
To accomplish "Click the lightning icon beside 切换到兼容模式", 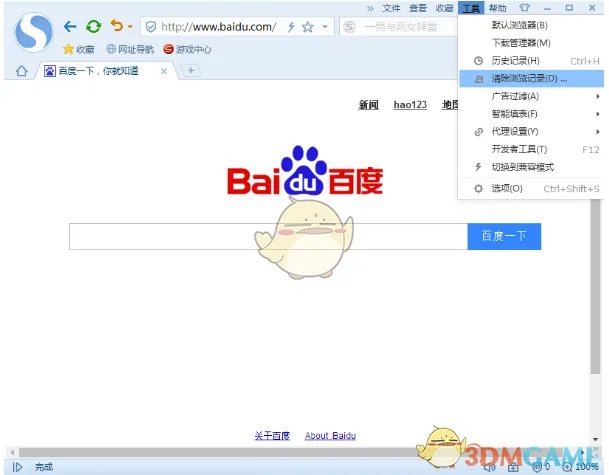I will (x=478, y=167).
